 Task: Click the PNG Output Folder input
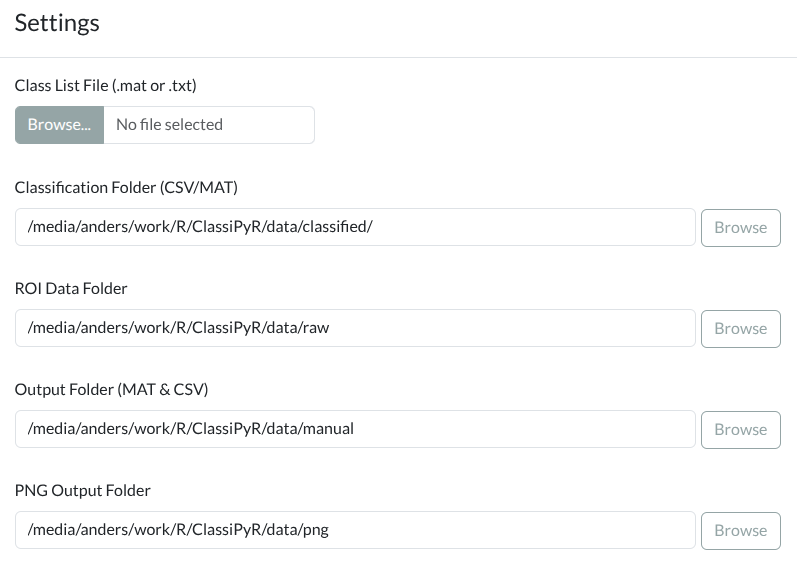355,530
